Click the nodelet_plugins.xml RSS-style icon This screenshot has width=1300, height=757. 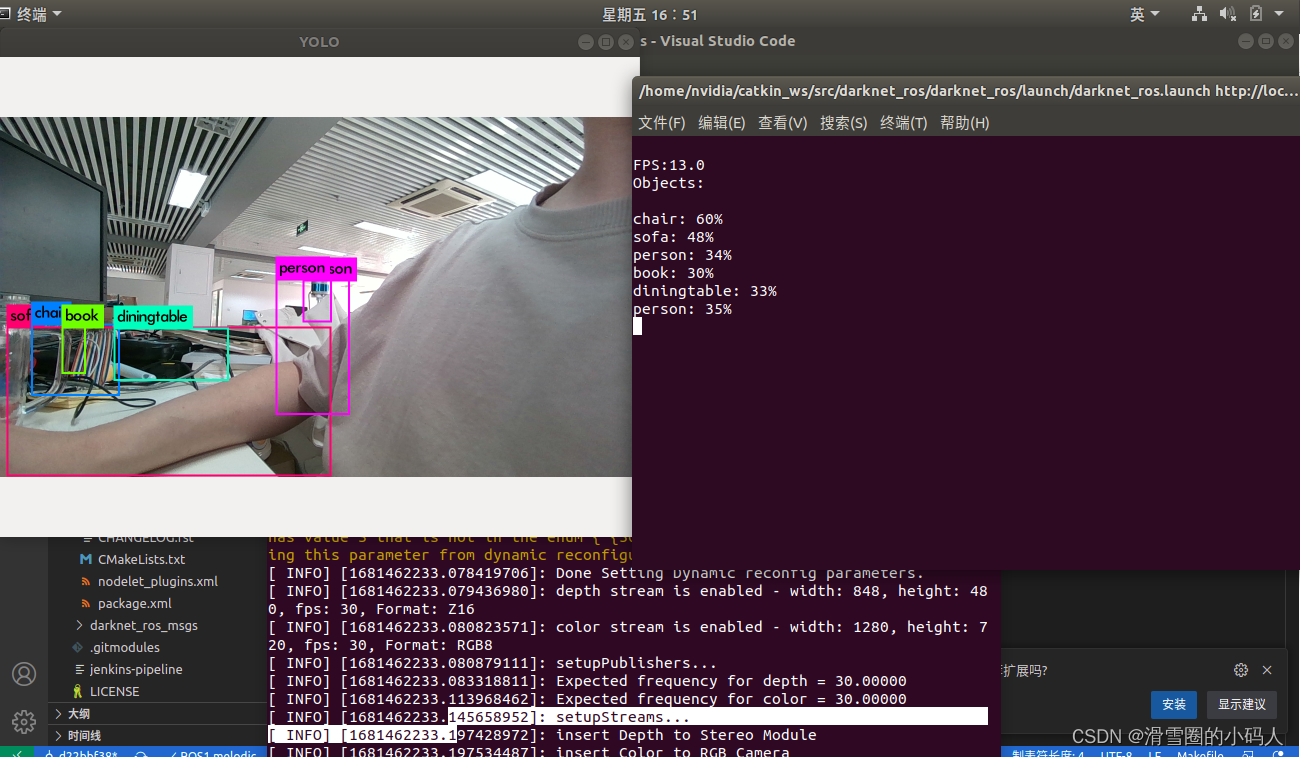coord(86,581)
